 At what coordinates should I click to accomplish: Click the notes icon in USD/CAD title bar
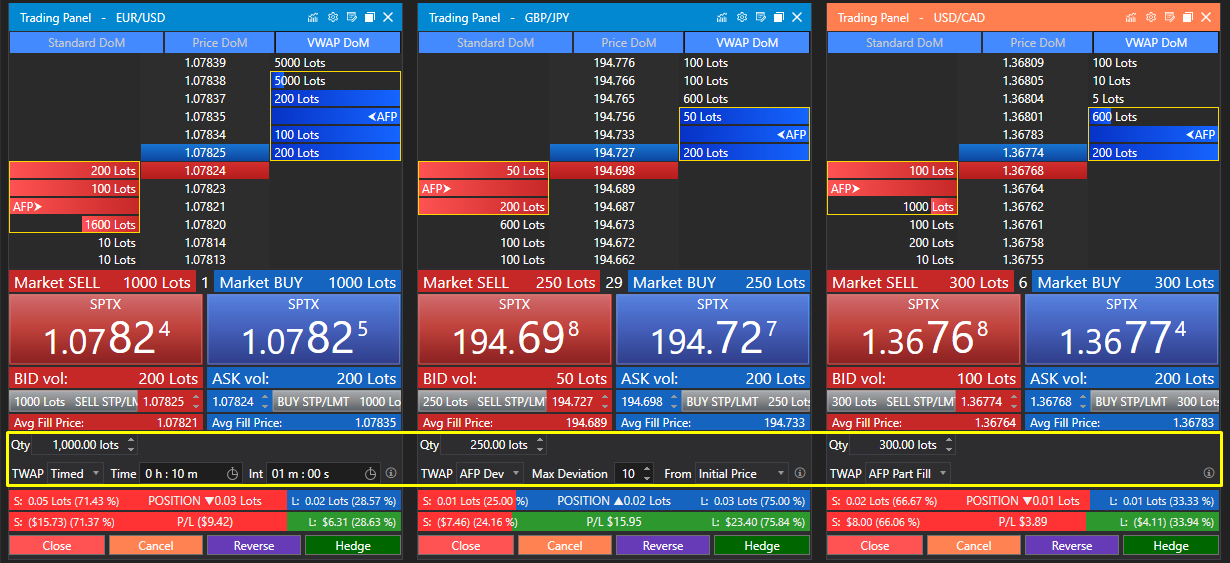(1169, 17)
